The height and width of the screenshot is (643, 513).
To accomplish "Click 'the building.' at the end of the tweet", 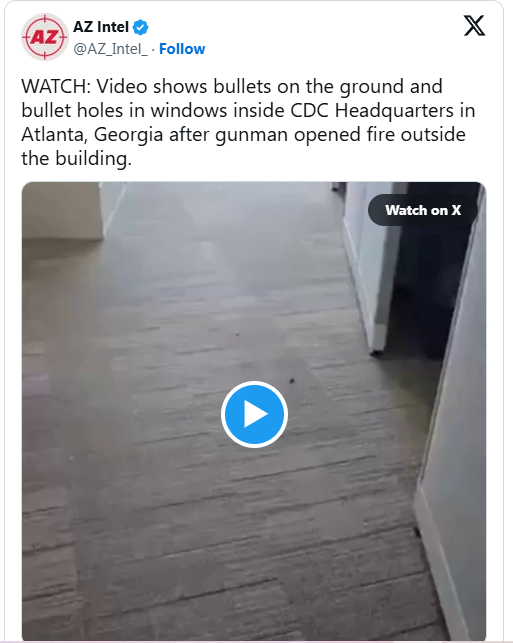I will point(76,158).
